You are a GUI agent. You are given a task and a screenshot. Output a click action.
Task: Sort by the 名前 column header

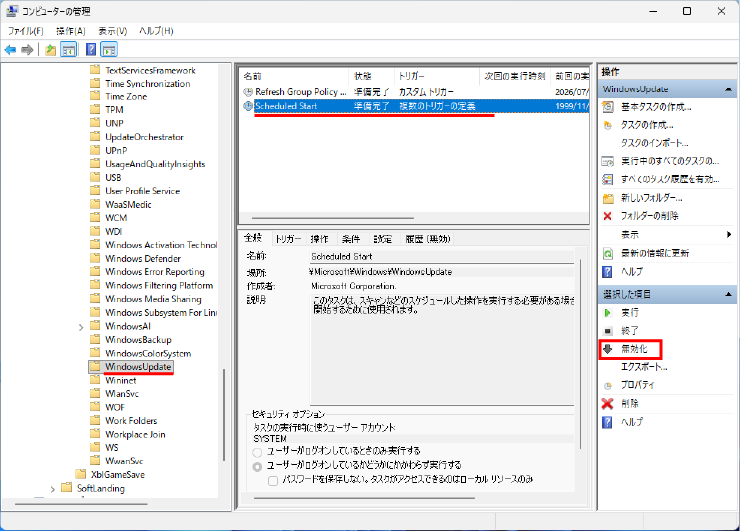(294, 76)
